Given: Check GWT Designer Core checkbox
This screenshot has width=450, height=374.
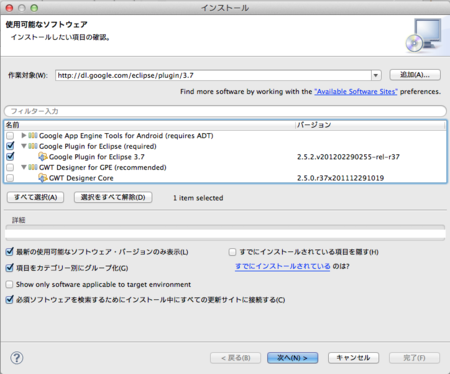Looking at the screenshot, I should (x=10, y=178).
